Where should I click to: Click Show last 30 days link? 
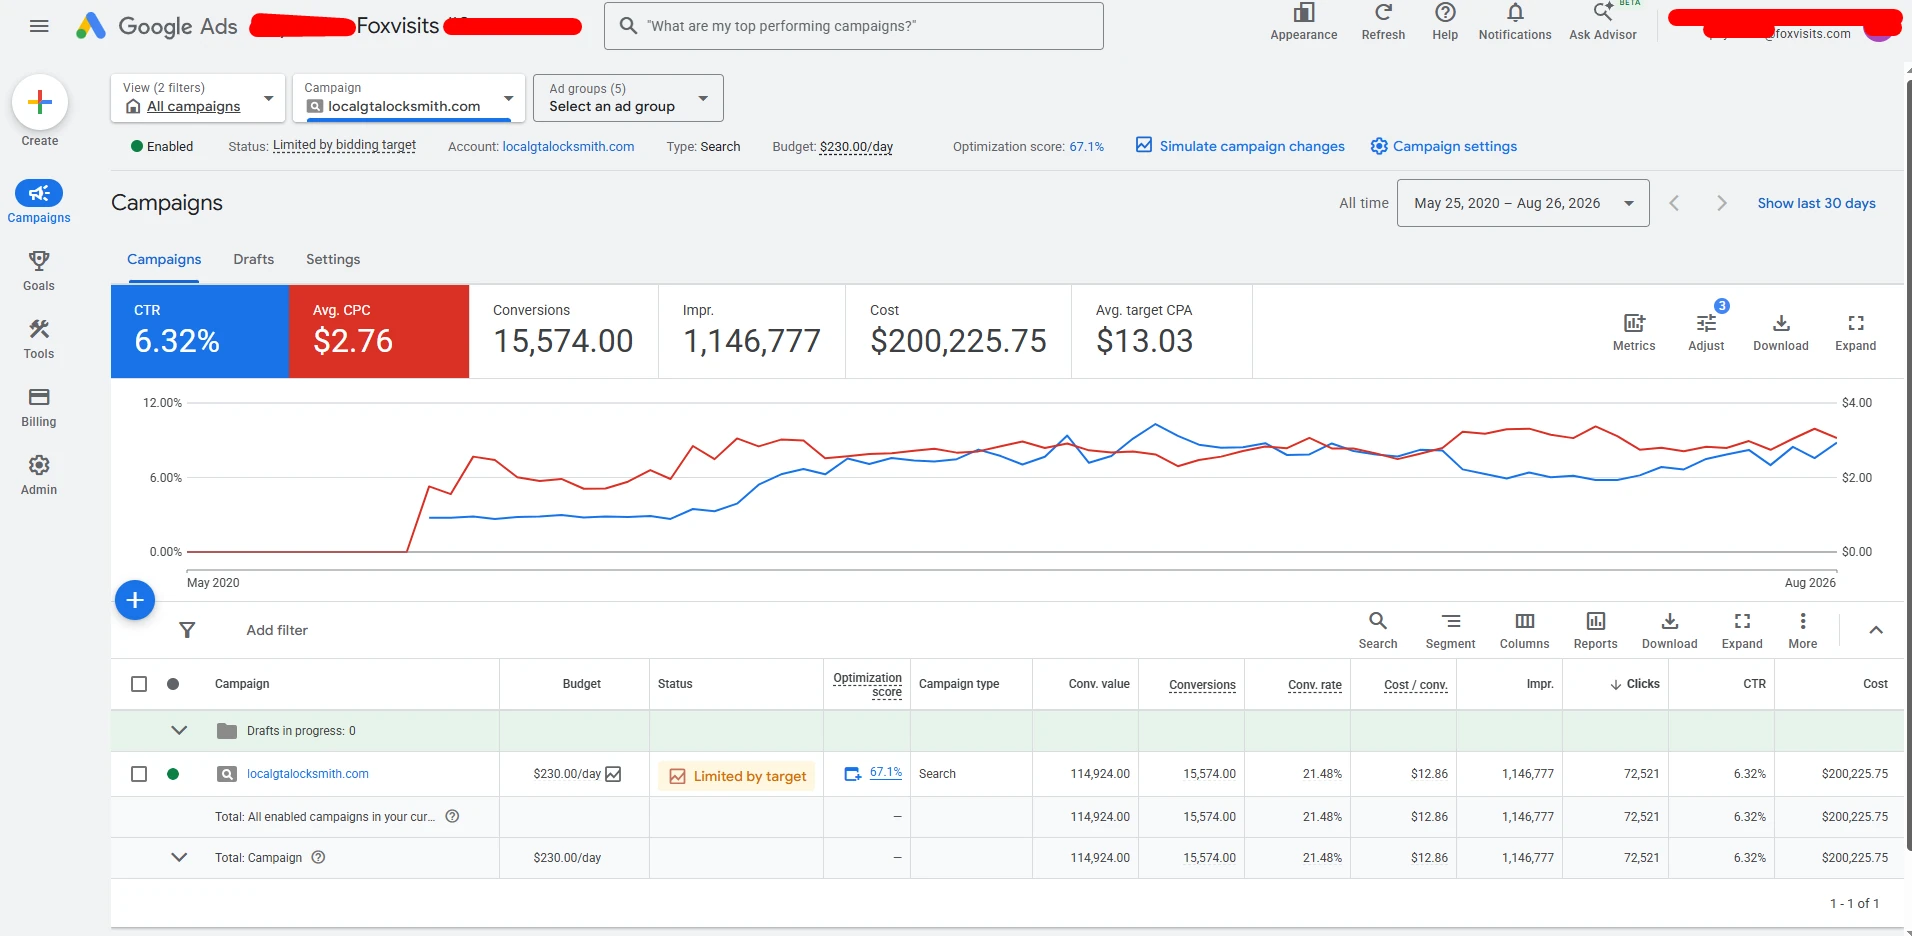(x=1816, y=203)
